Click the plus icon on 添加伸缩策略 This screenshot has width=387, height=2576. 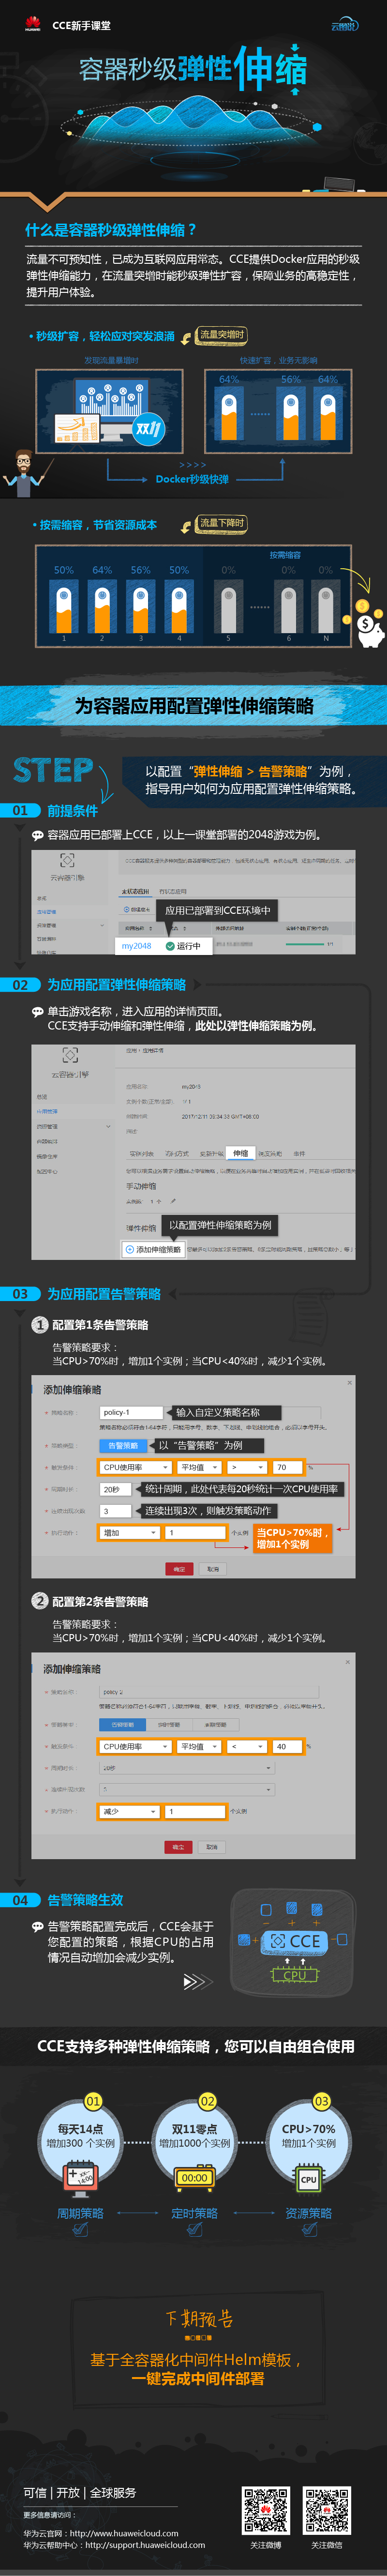click(x=130, y=1249)
